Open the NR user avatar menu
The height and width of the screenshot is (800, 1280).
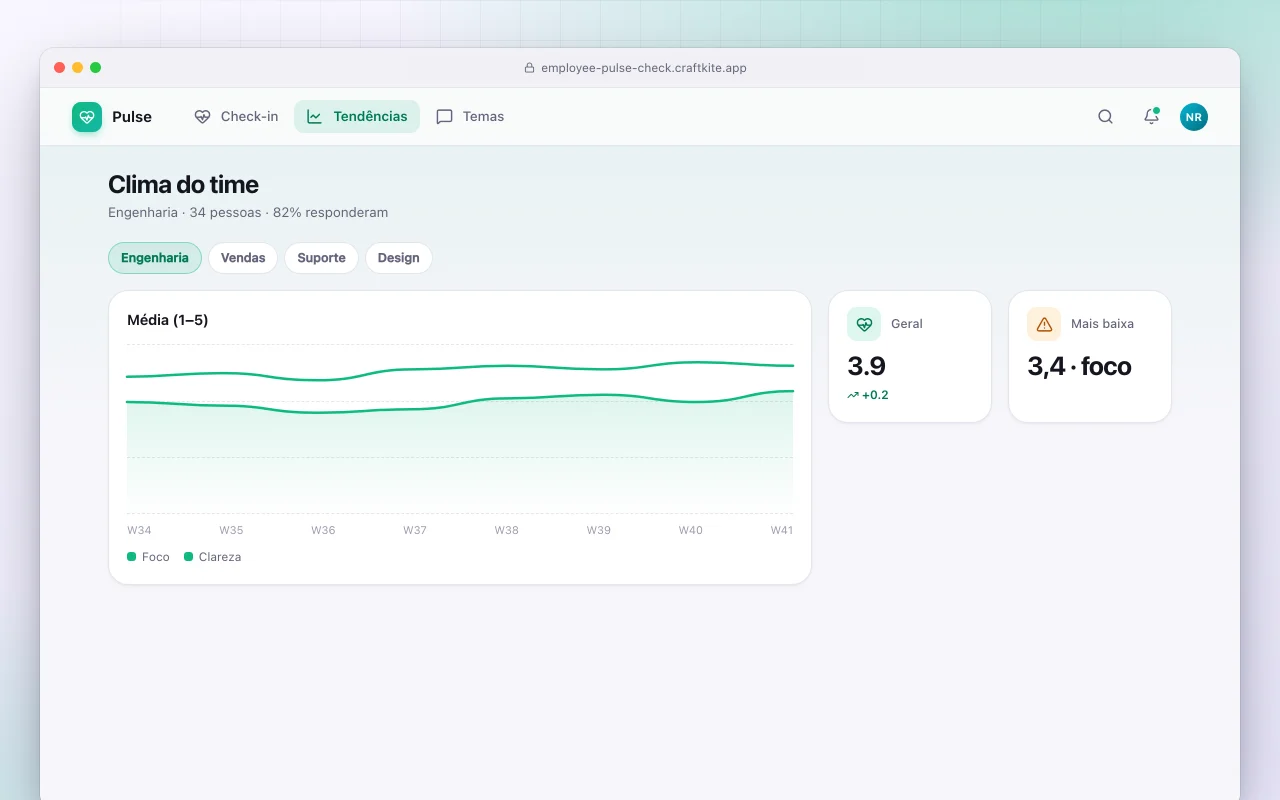[1194, 117]
